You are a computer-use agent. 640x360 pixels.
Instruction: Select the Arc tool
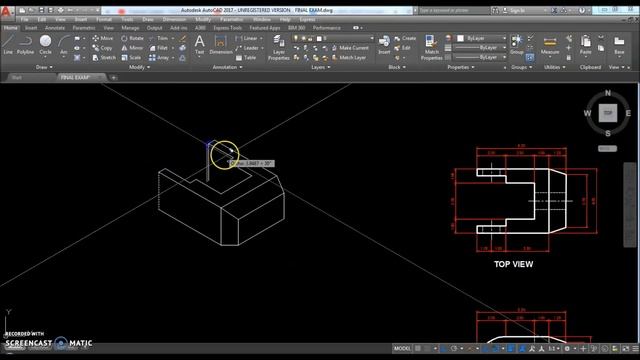pos(64,44)
